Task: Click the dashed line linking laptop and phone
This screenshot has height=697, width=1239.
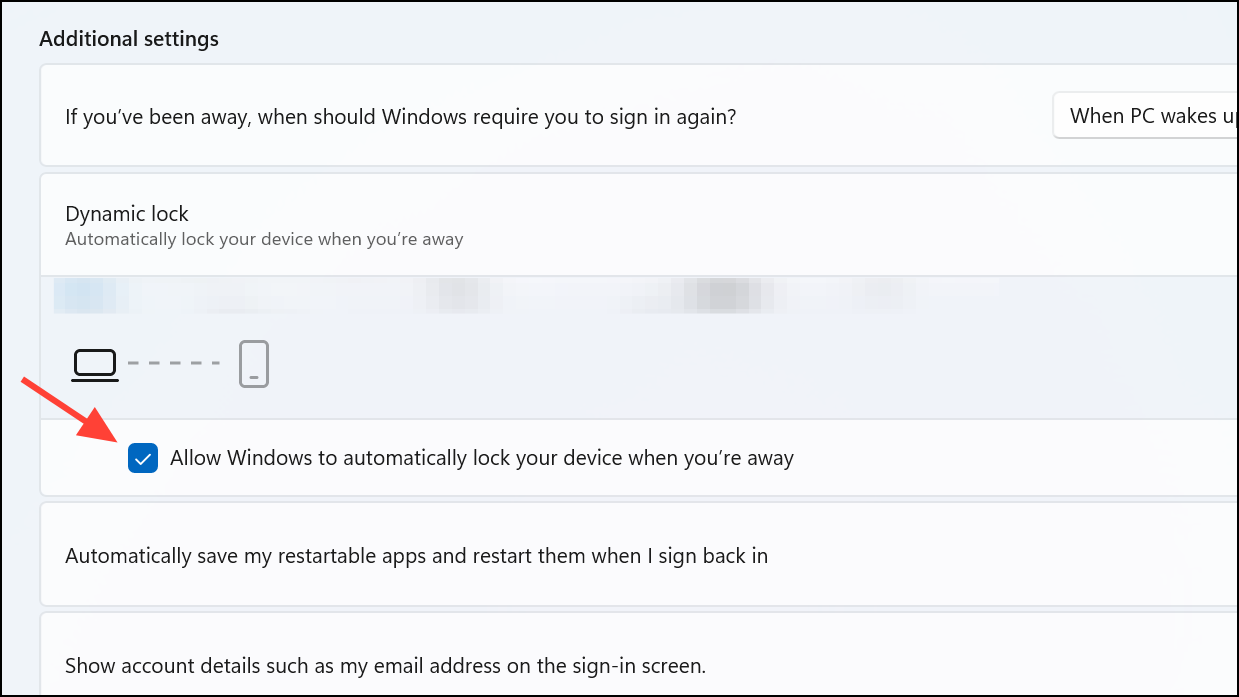Action: pos(174,363)
